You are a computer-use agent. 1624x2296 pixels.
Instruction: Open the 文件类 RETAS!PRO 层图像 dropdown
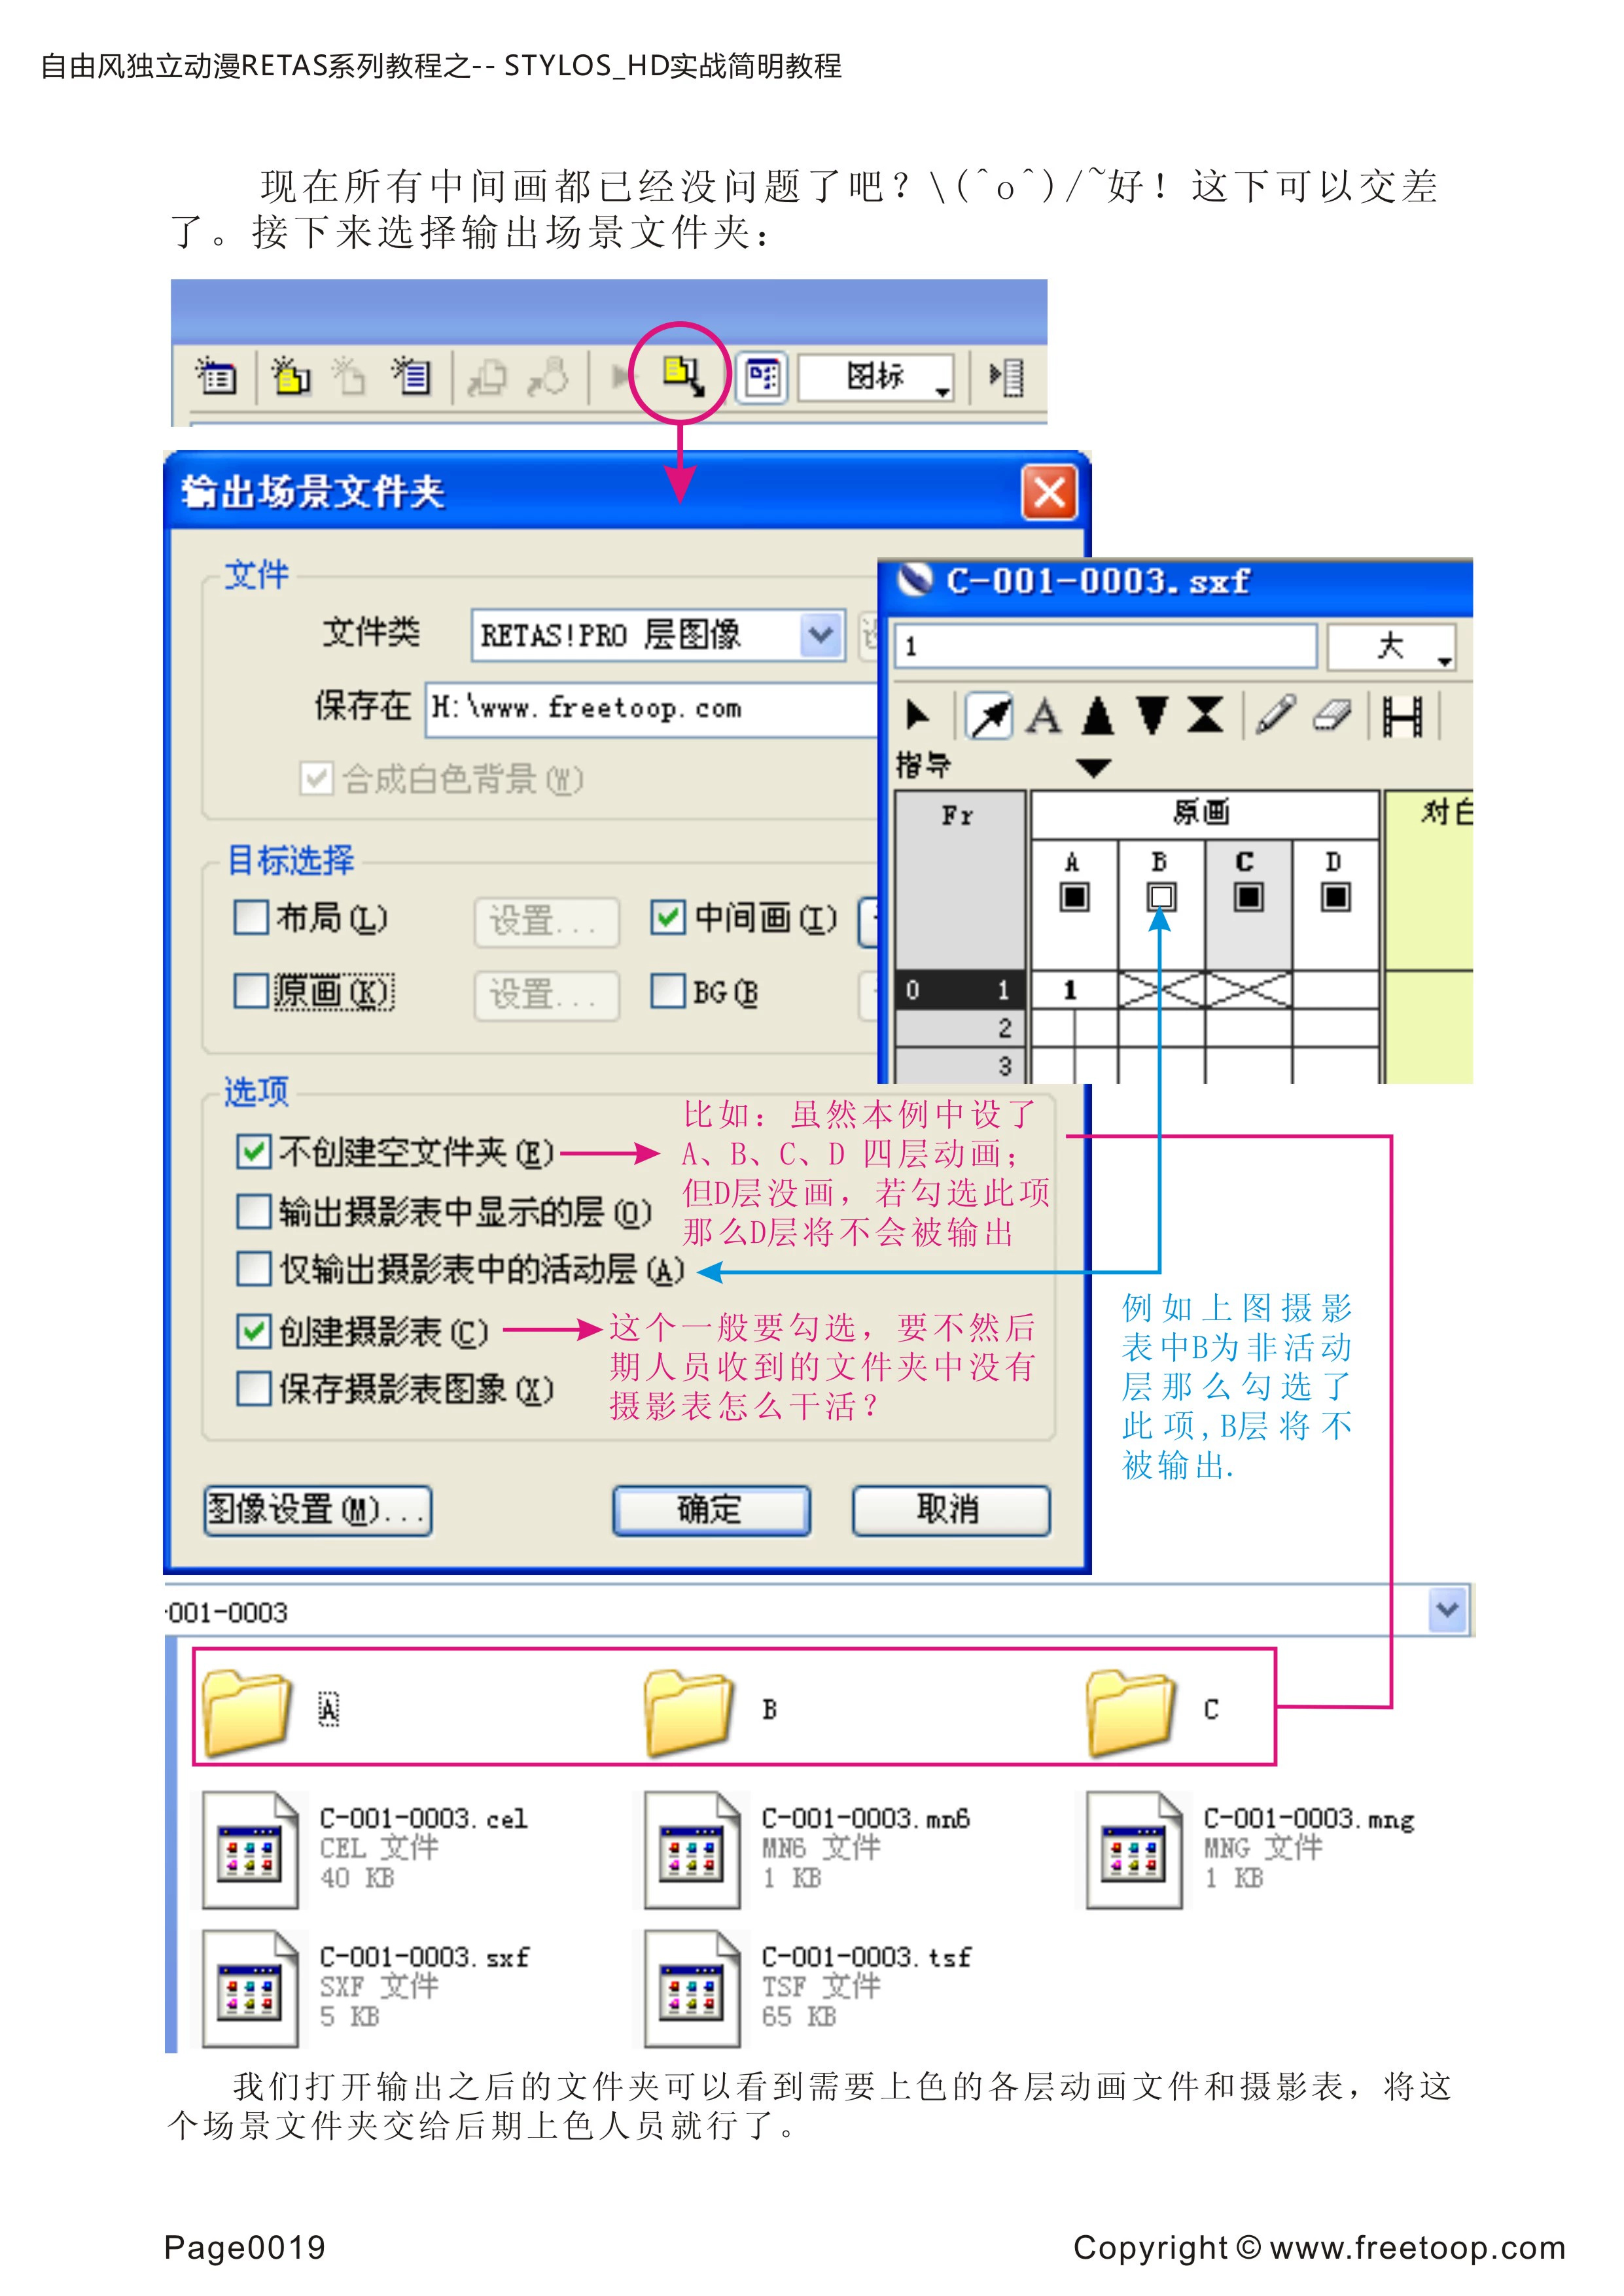point(820,634)
